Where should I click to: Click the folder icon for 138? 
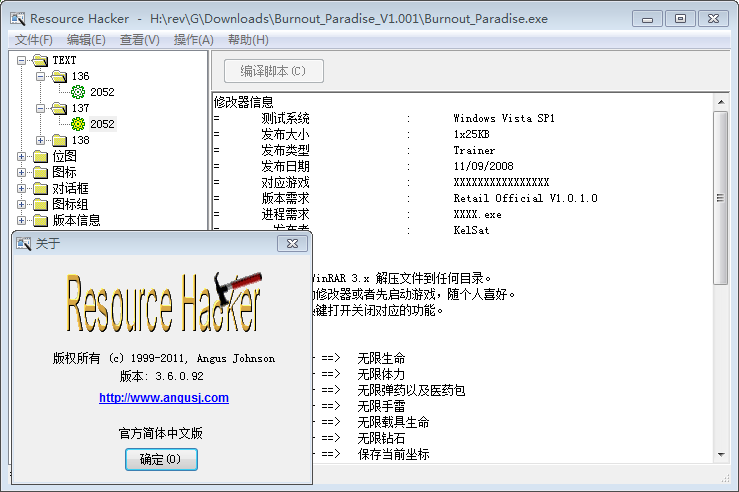(59, 140)
